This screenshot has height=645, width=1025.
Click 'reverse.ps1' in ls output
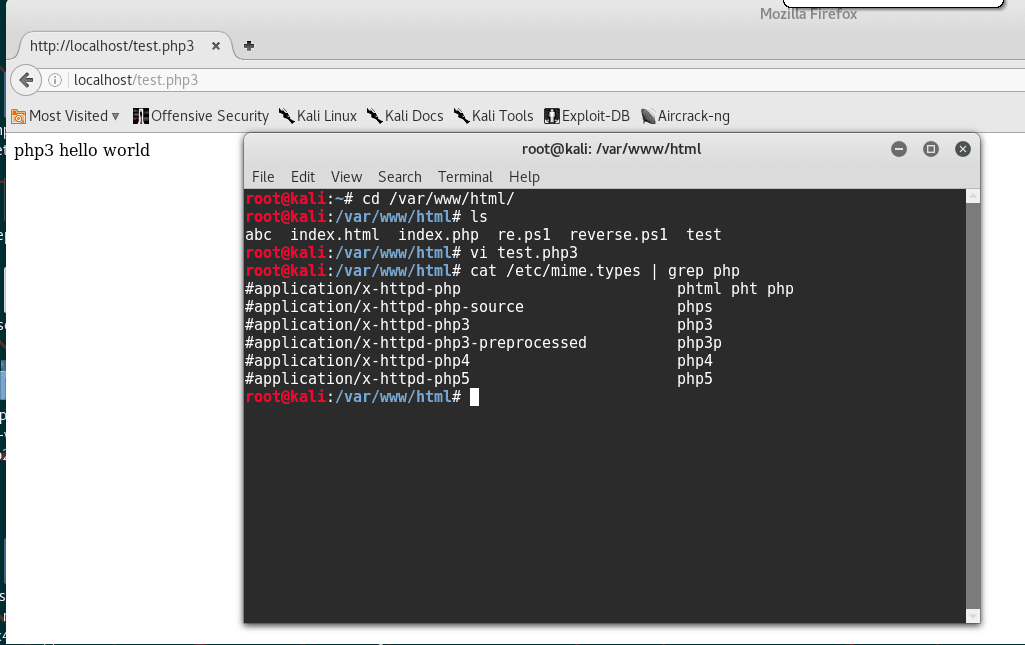tap(618, 235)
